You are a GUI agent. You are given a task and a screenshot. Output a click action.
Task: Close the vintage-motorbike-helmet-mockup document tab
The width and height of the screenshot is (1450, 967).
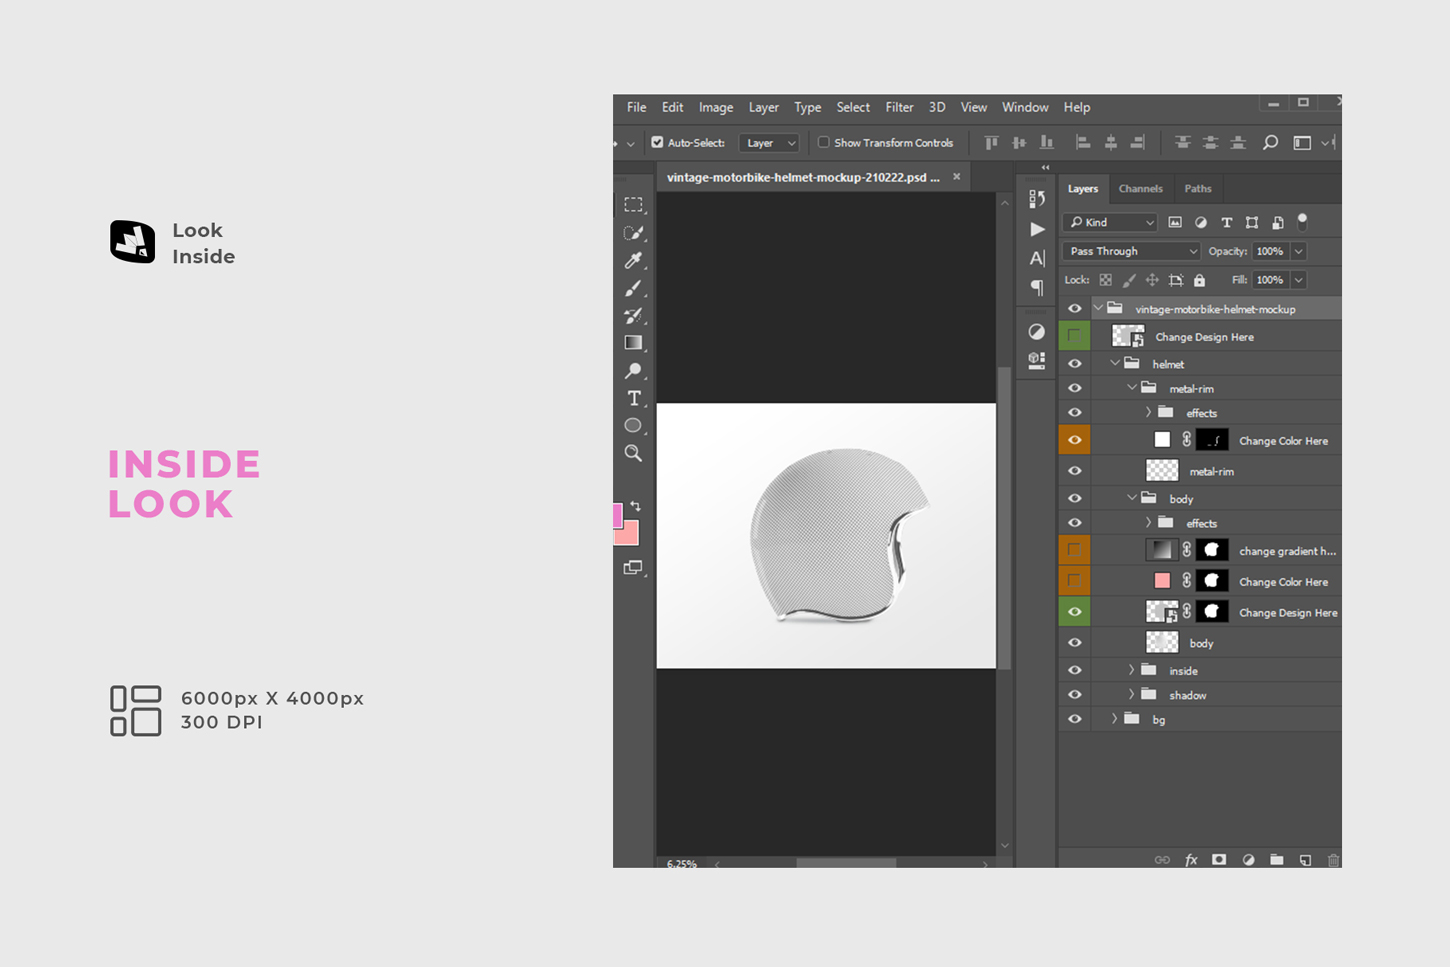tap(956, 177)
